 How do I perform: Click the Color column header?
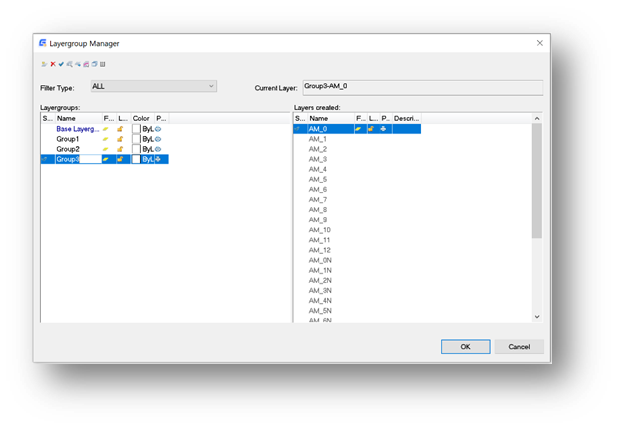[x=142, y=118]
